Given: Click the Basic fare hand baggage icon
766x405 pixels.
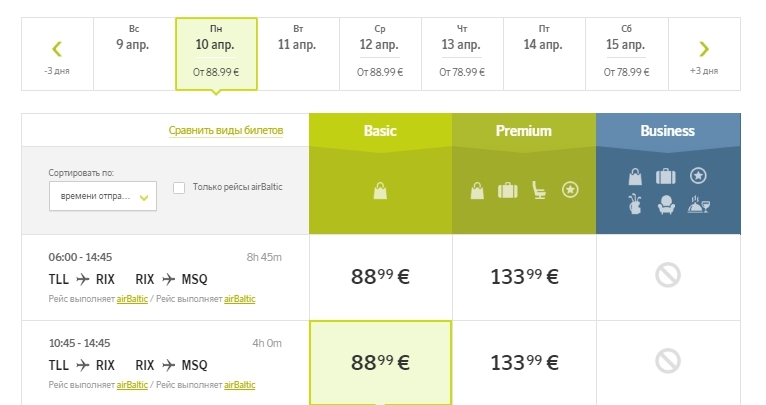Looking at the screenshot, I should click(380, 189).
